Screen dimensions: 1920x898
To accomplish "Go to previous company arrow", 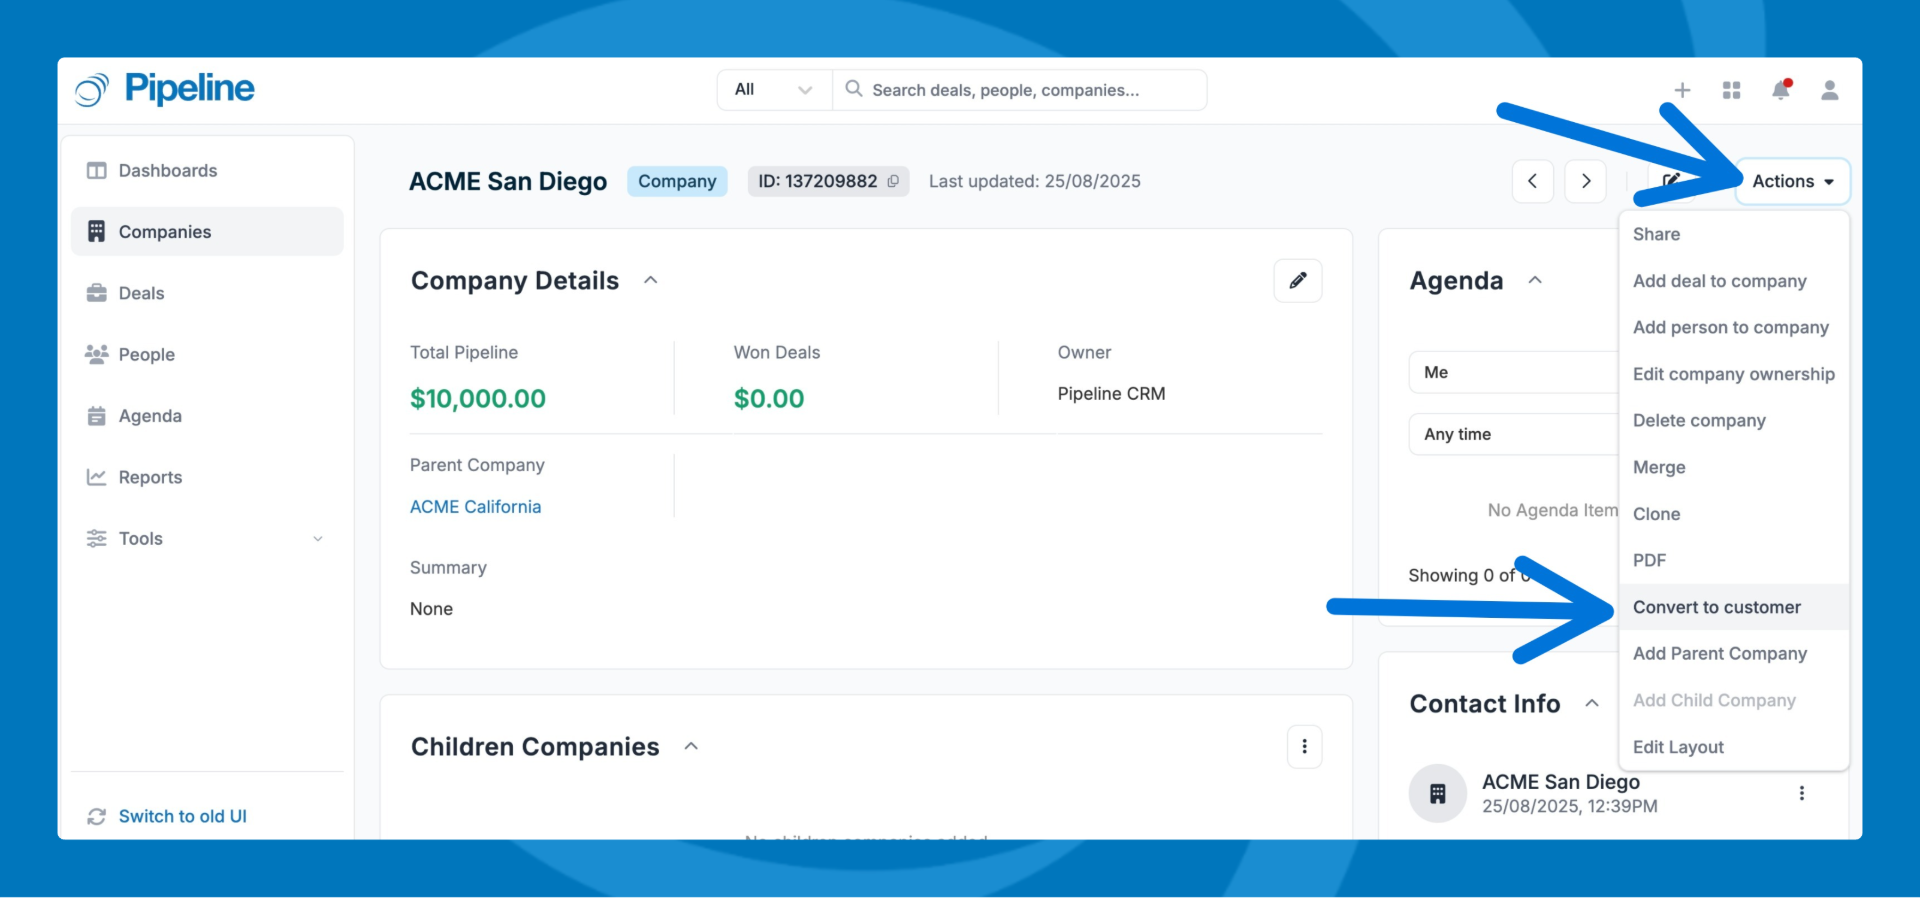I will point(1533,181).
